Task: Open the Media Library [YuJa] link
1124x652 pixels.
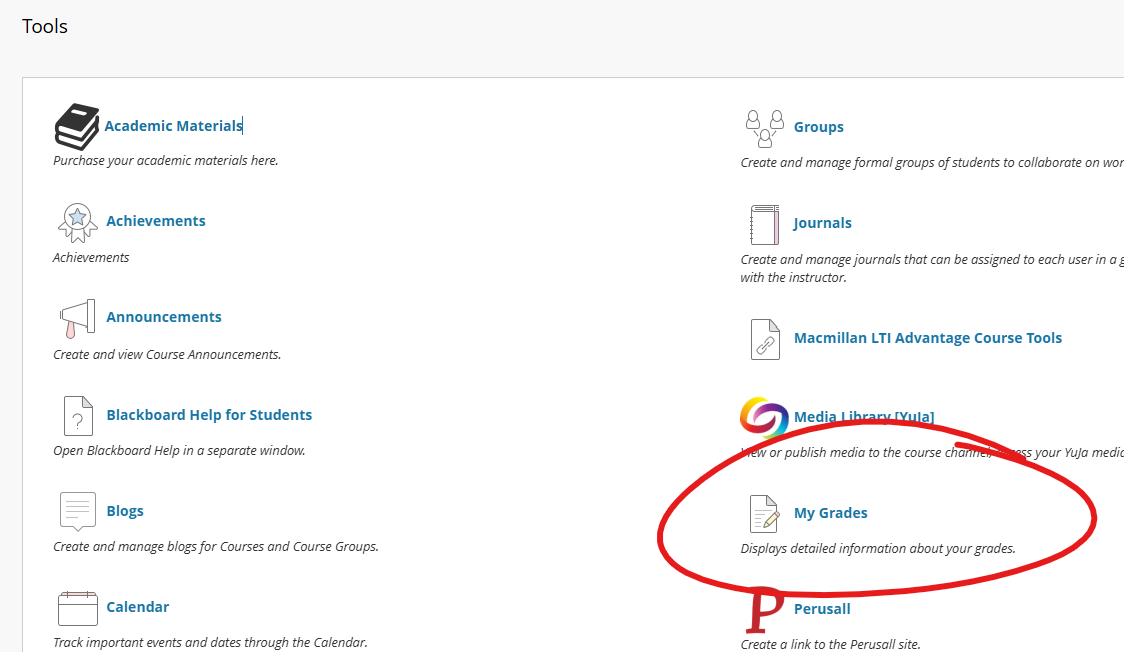Action: tap(864, 416)
